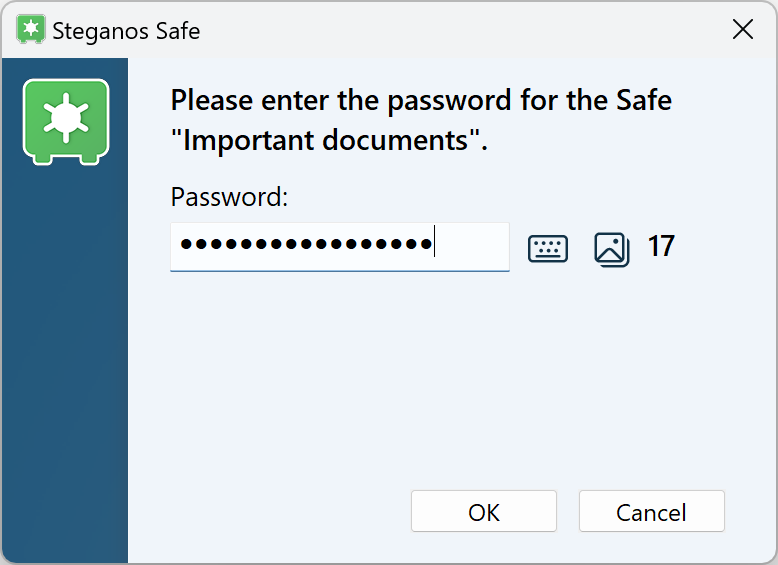Focus the Password input field

340,246
